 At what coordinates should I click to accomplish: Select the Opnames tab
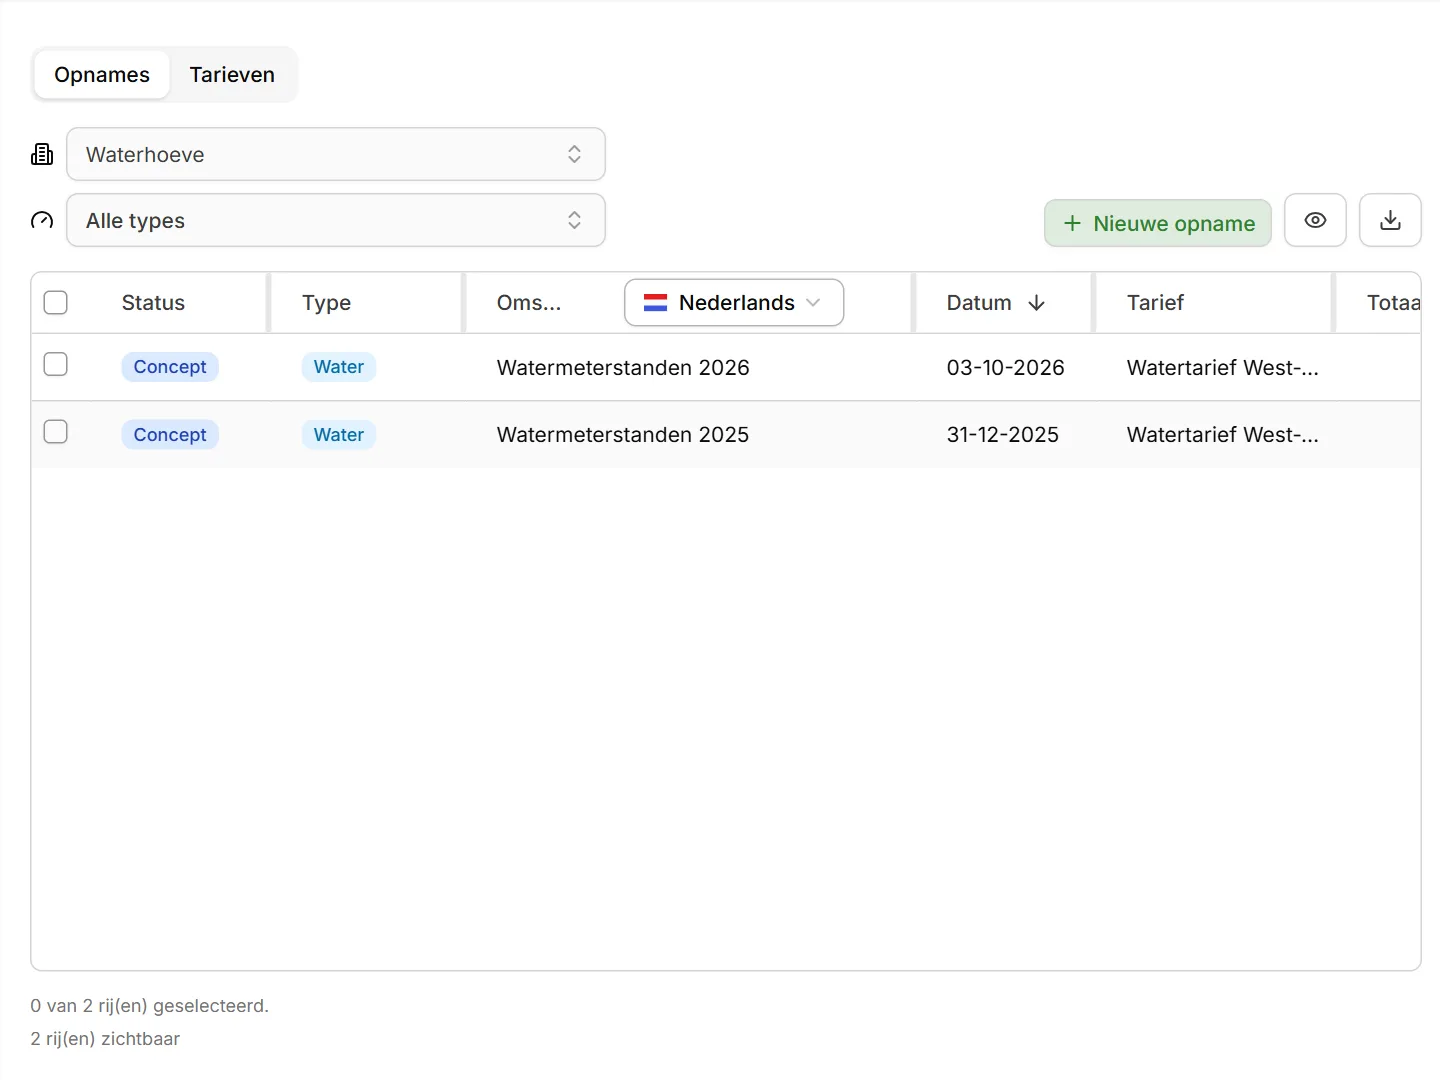(x=102, y=75)
